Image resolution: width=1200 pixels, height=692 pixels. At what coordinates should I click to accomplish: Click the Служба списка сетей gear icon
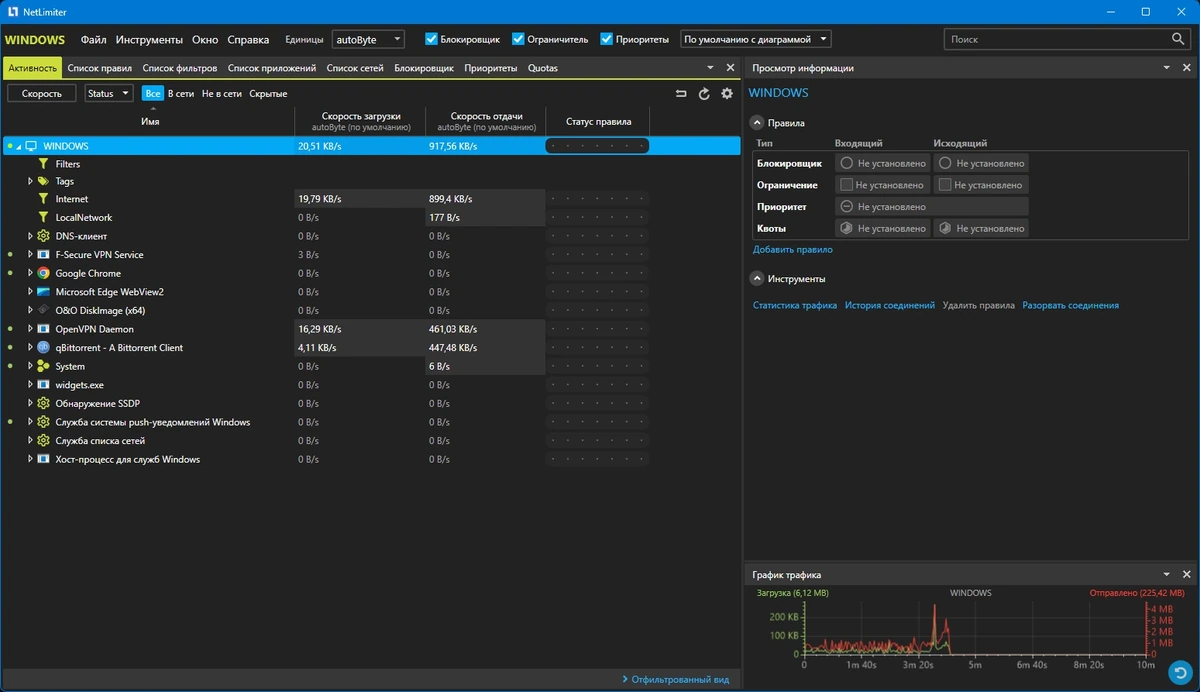tap(43, 441)
